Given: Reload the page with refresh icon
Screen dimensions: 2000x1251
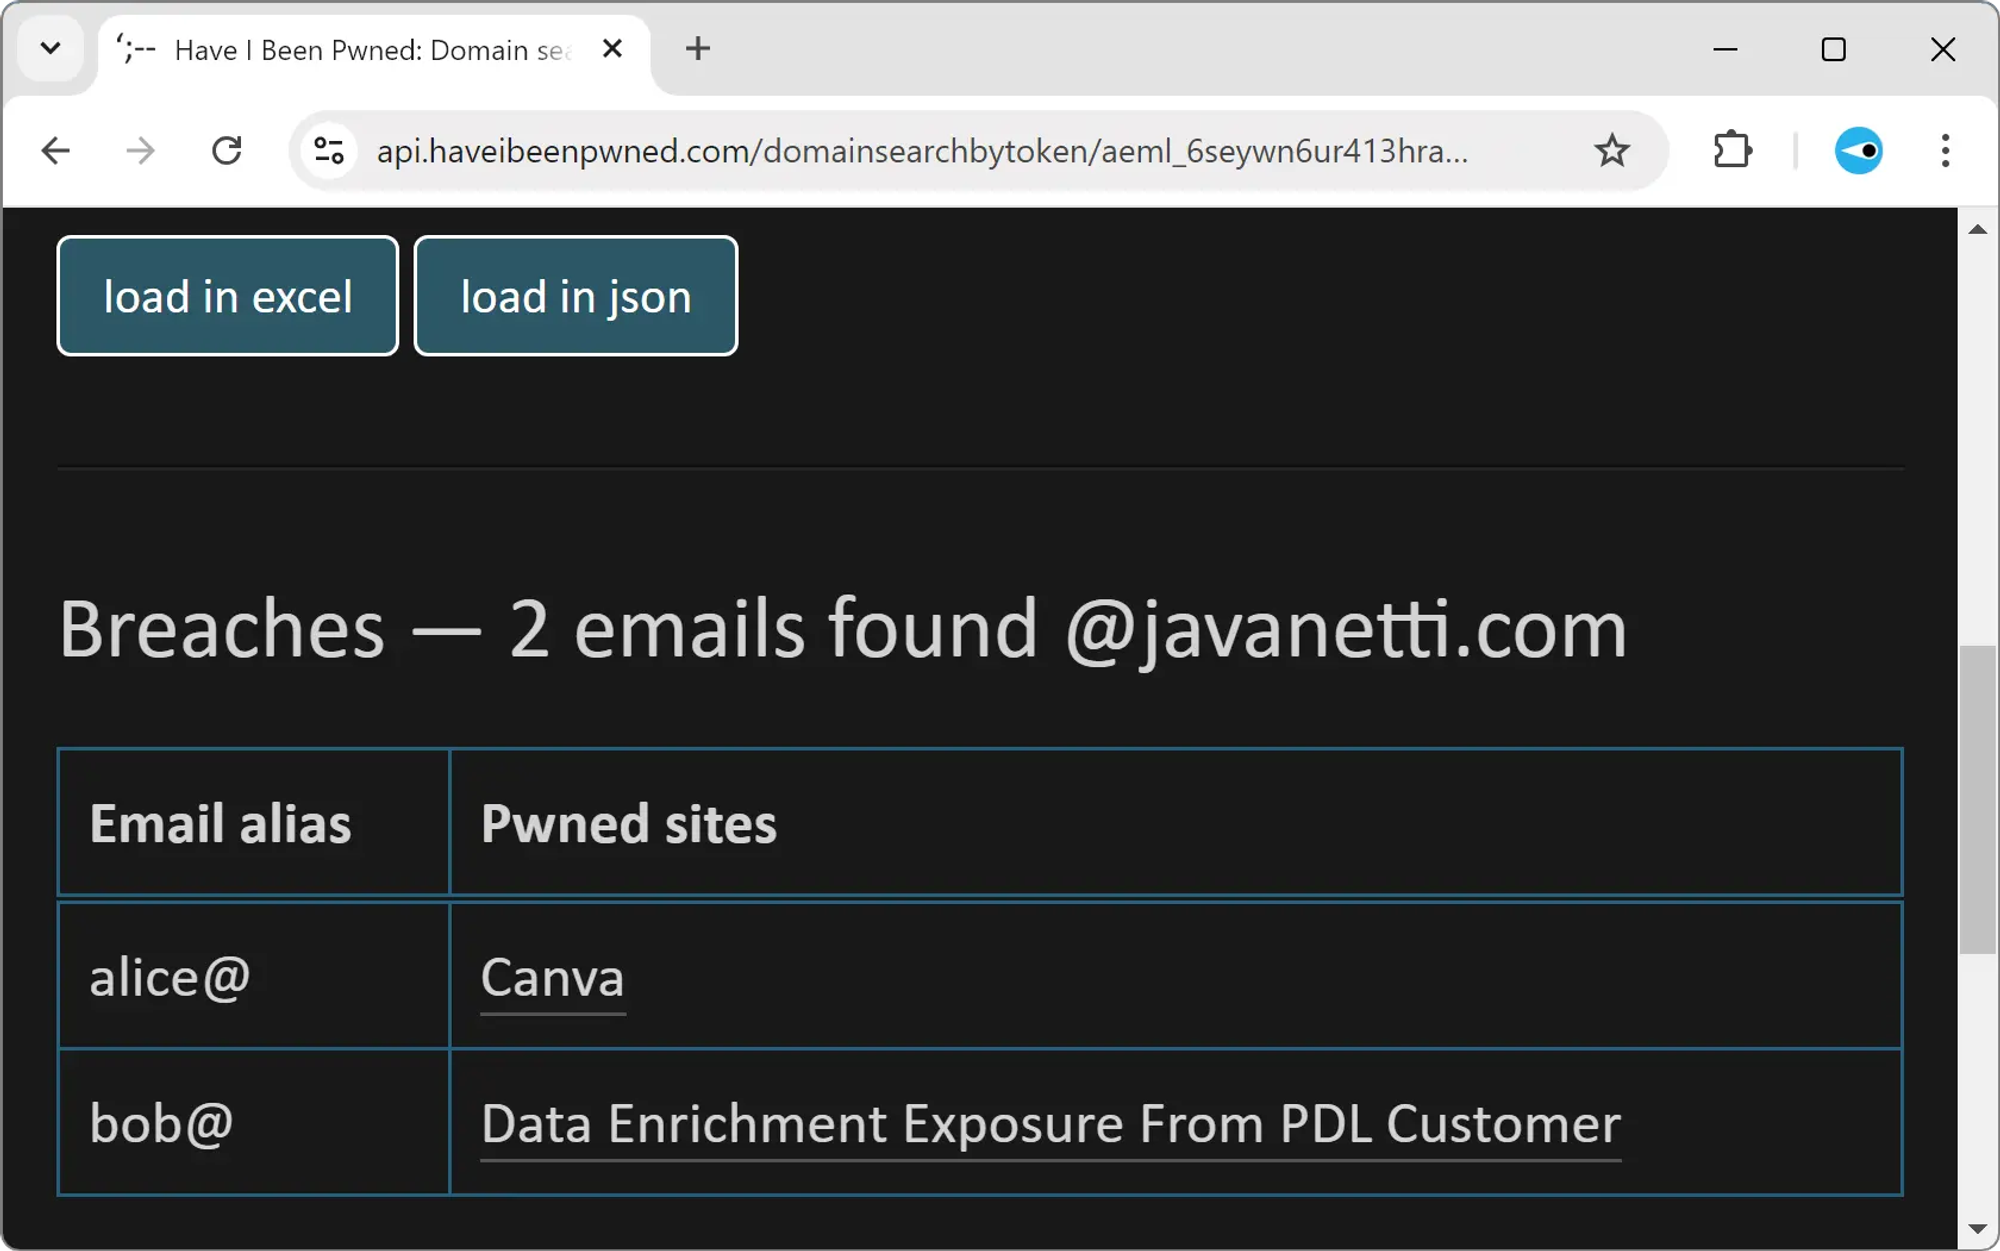Looking at the screenshot, I should [227, 151].
